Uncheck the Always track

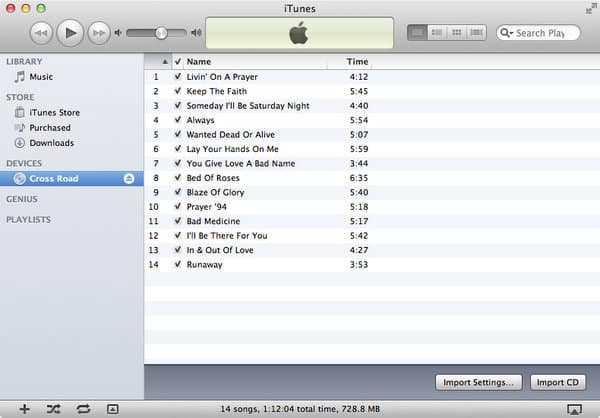[178, 120]
